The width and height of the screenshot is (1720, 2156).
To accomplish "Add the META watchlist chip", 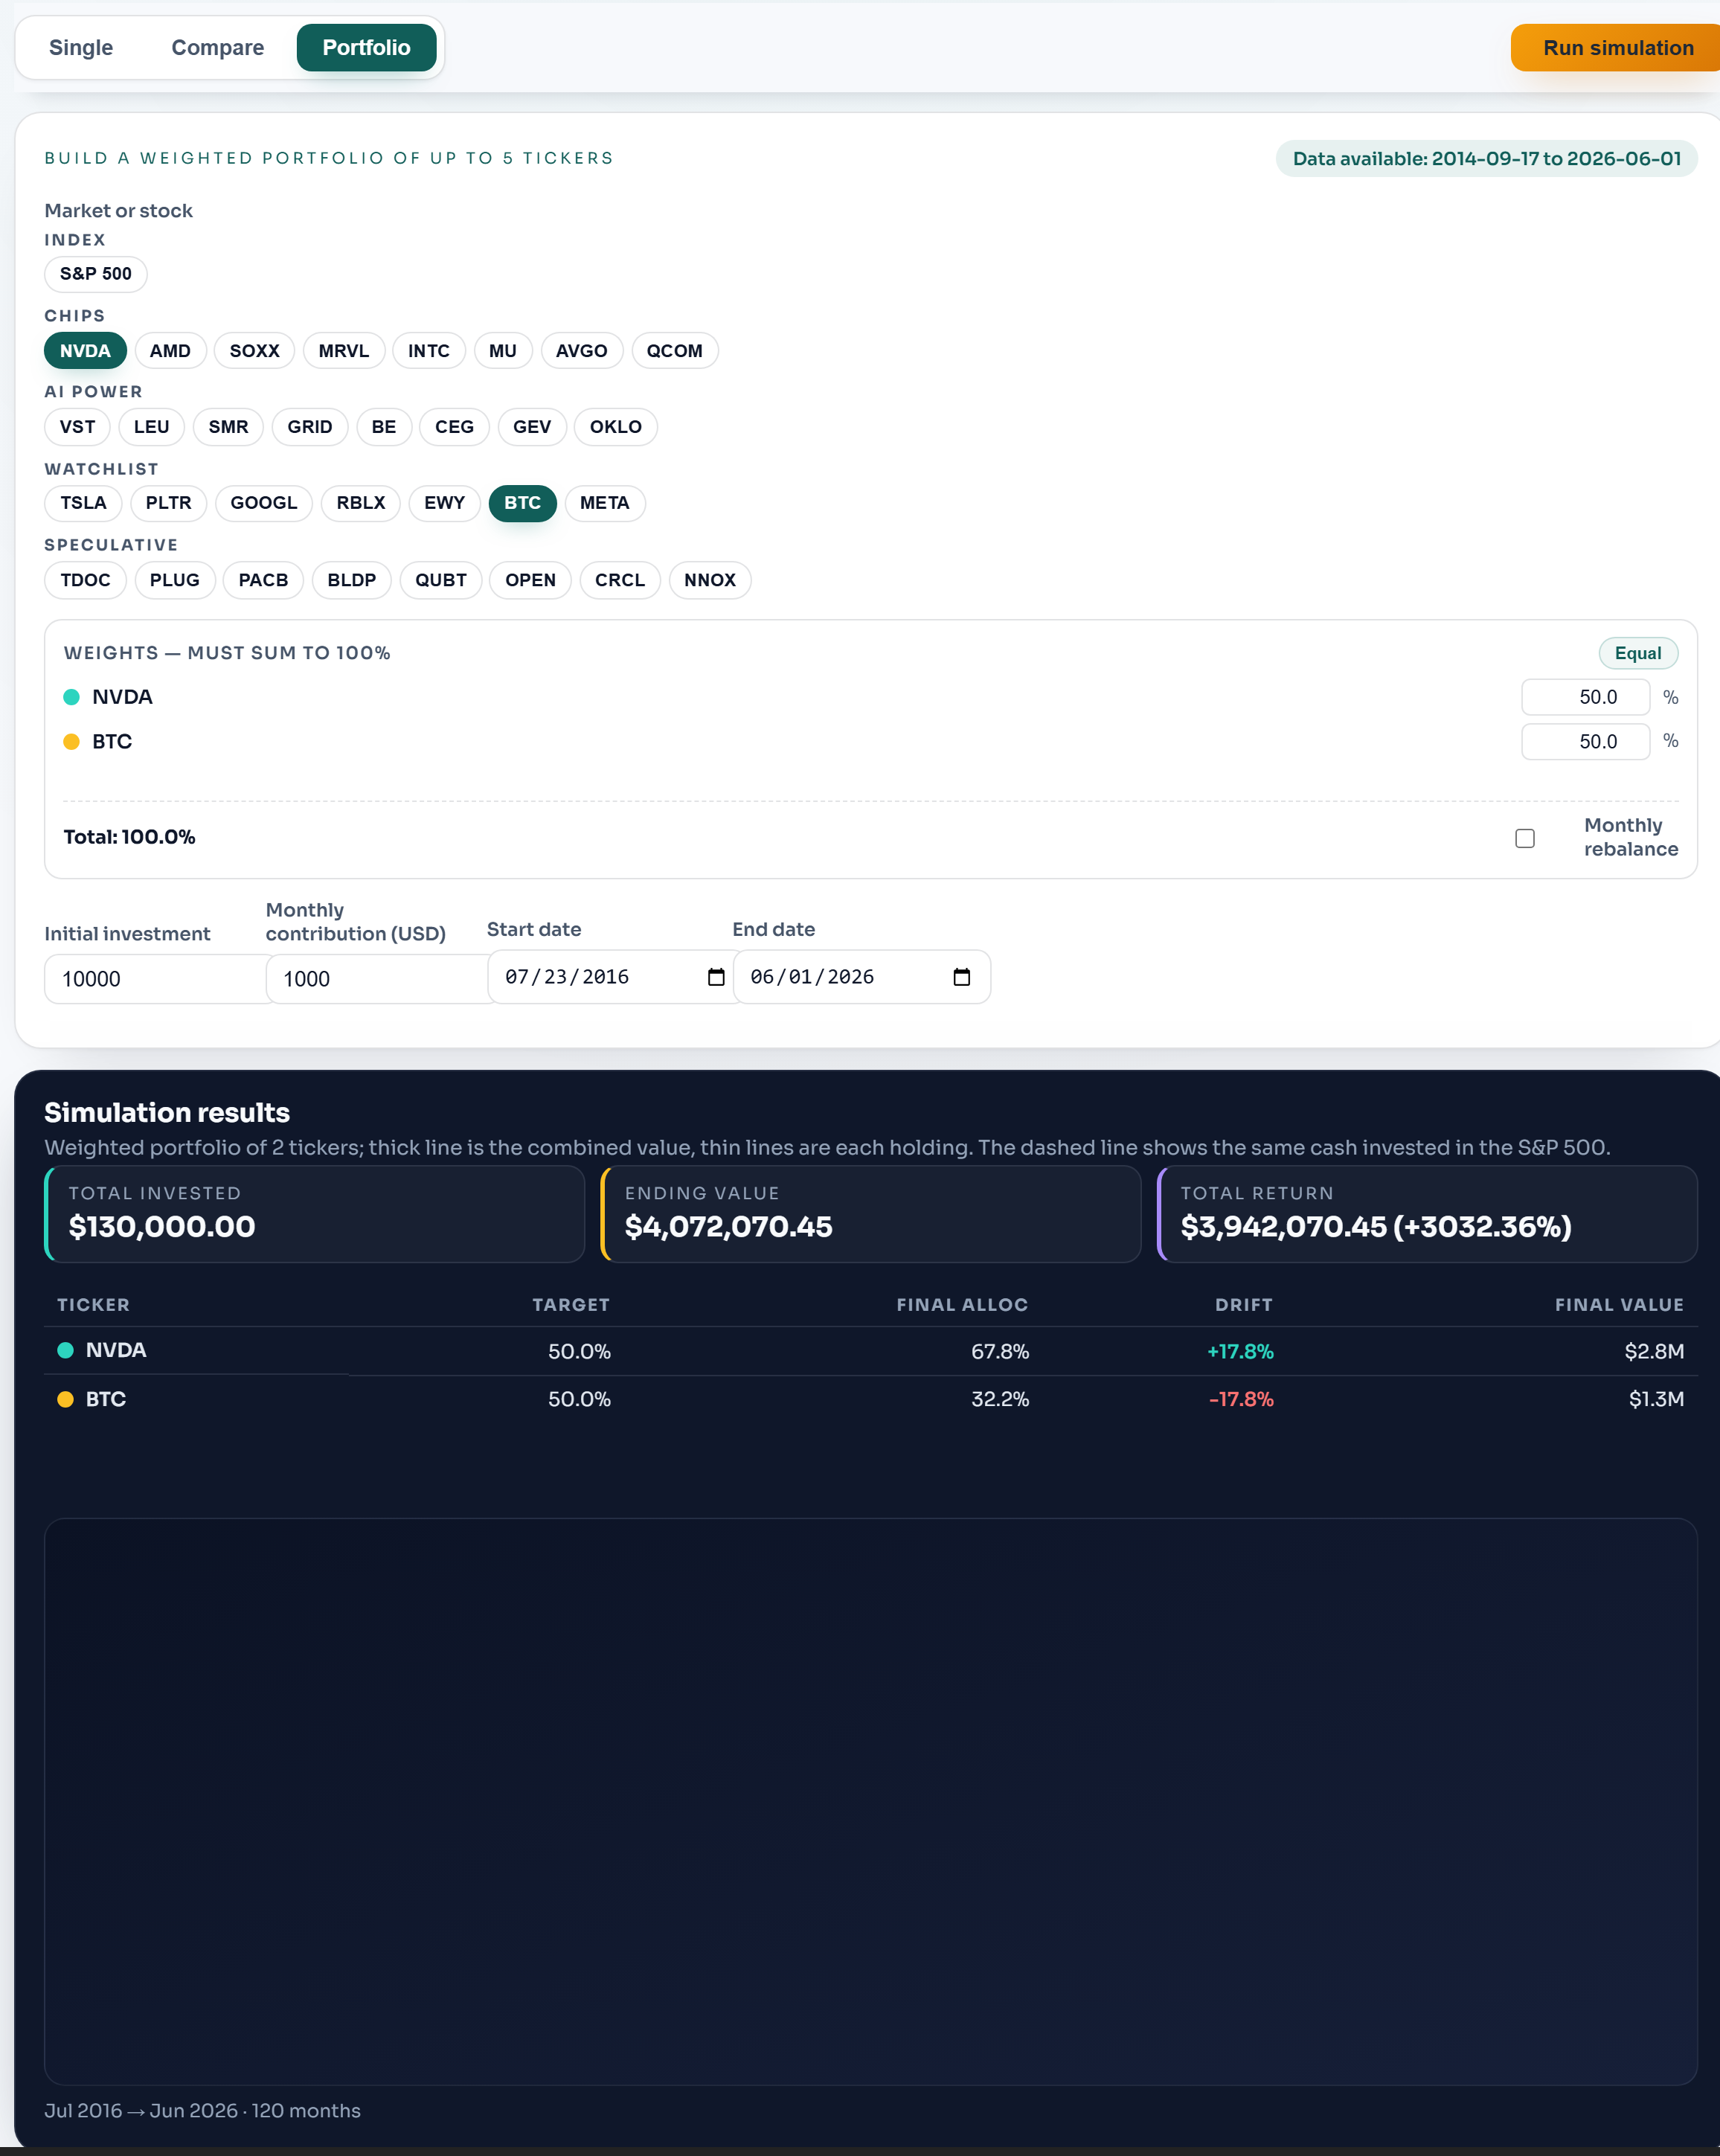I will pyautogui.click(x=605, y=503).
